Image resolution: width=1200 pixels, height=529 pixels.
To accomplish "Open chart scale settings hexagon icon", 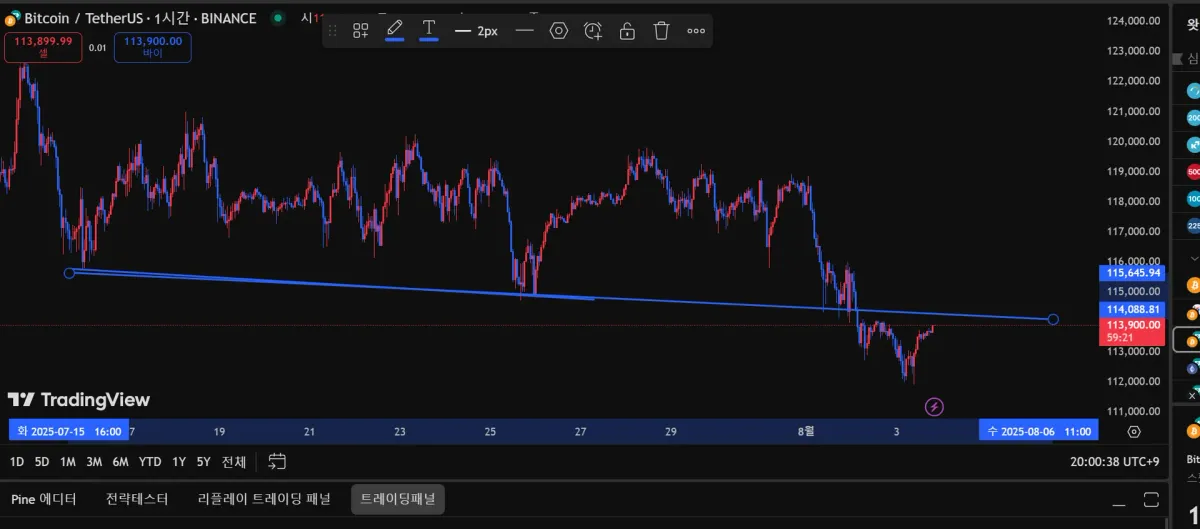I will tap(1133, 432).
